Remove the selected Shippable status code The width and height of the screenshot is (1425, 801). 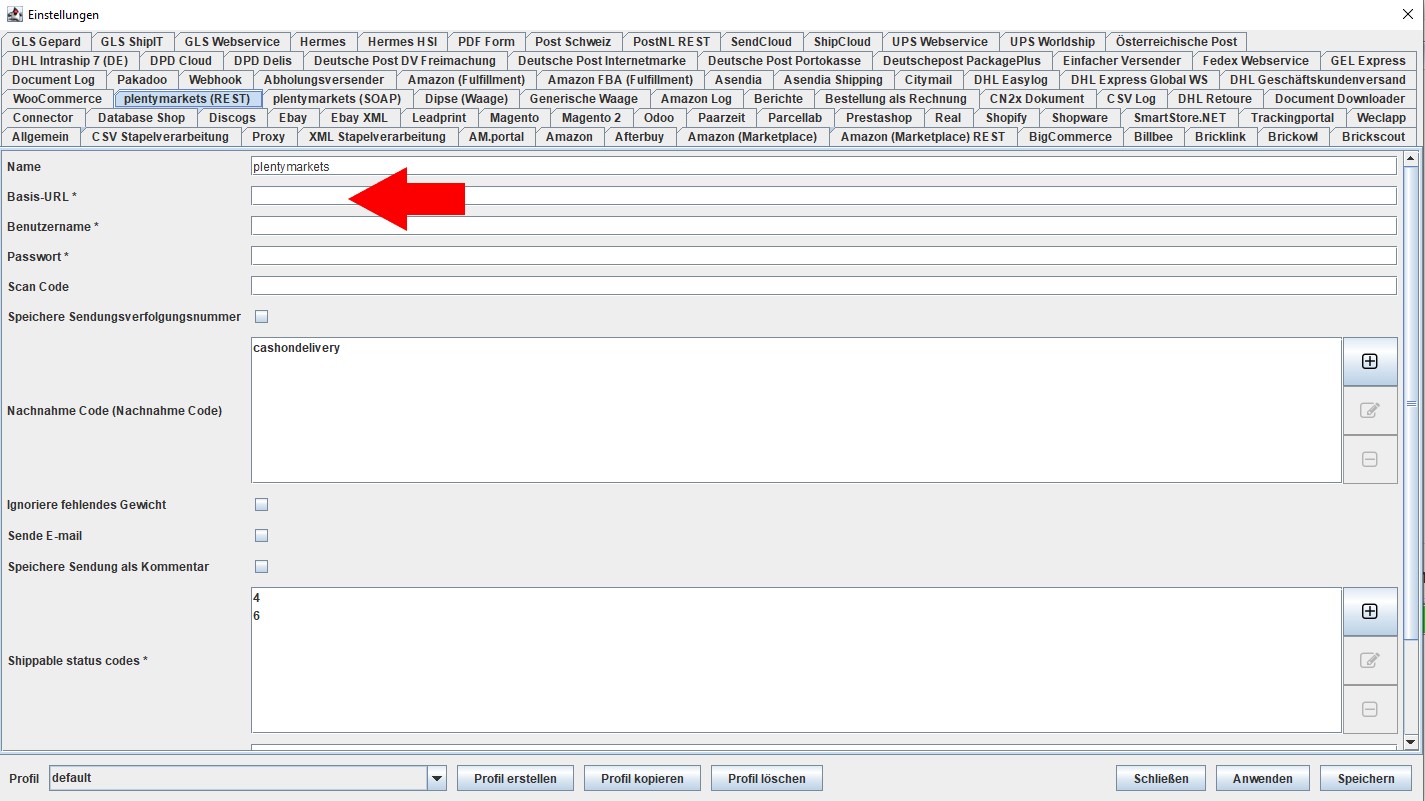point(1370,709)
